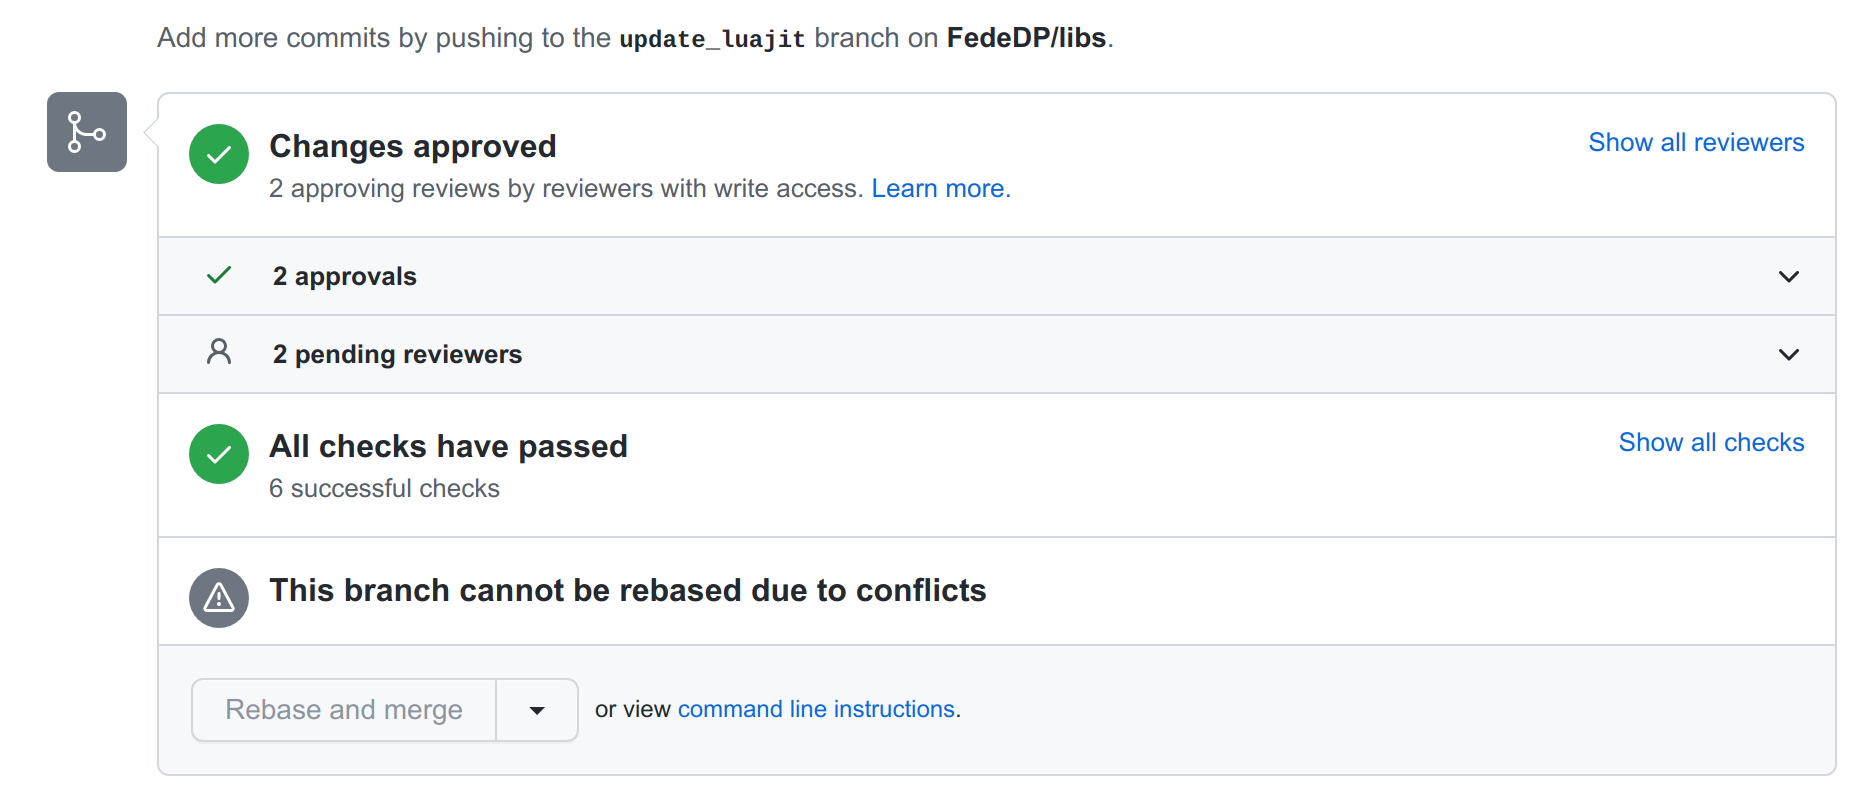Viewport: 1872px width, 796px height.
Task: Click the green checkmark beside Changes approved
Action: [x=218, y=154]
